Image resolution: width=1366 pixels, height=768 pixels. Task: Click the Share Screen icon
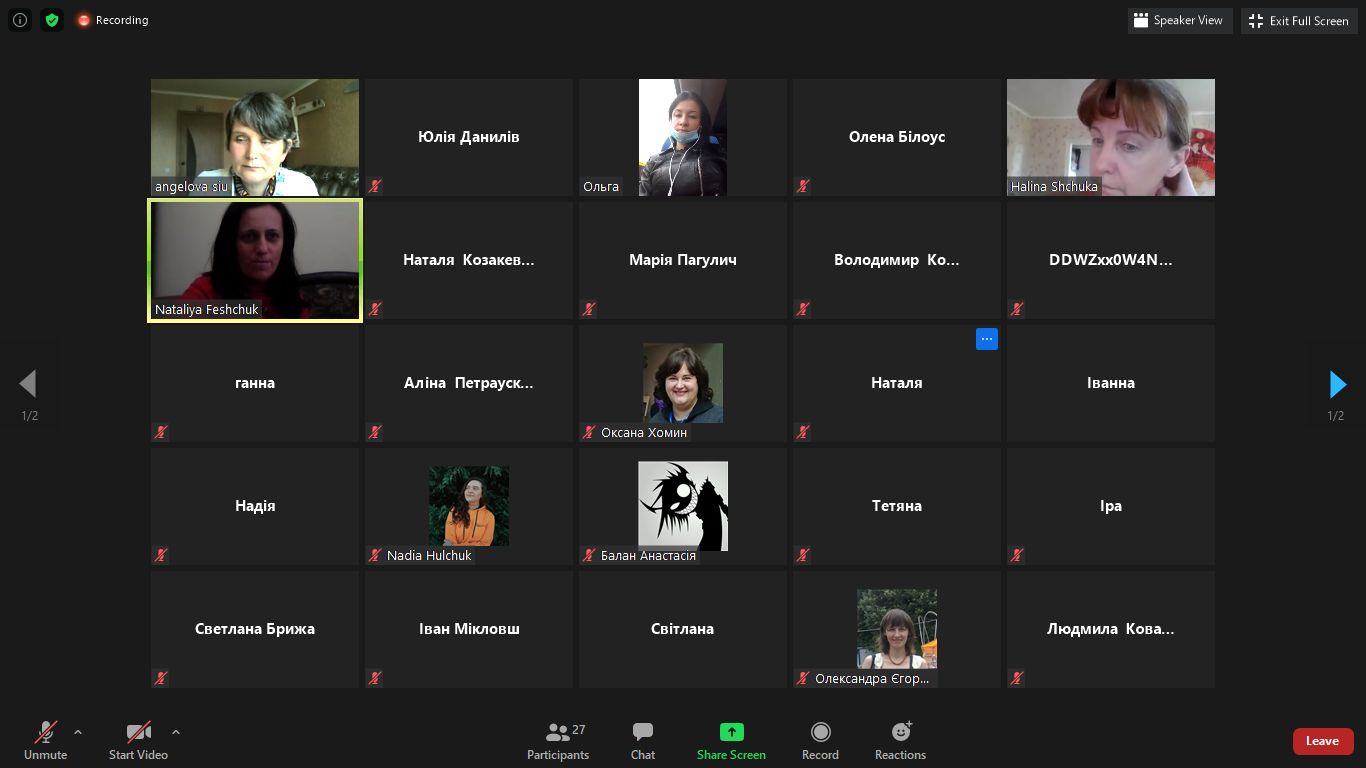click(x=731, y=733)
